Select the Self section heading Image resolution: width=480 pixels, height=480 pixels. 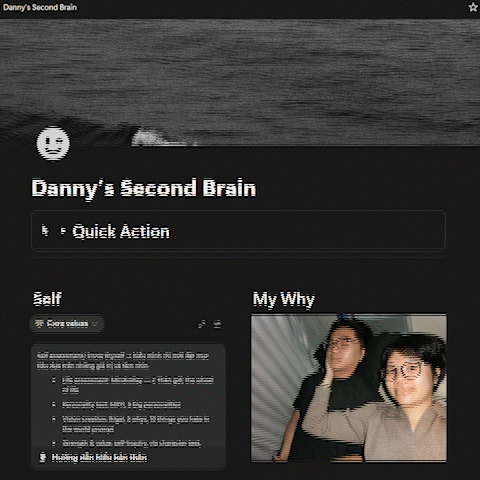(x=47, y=299)
